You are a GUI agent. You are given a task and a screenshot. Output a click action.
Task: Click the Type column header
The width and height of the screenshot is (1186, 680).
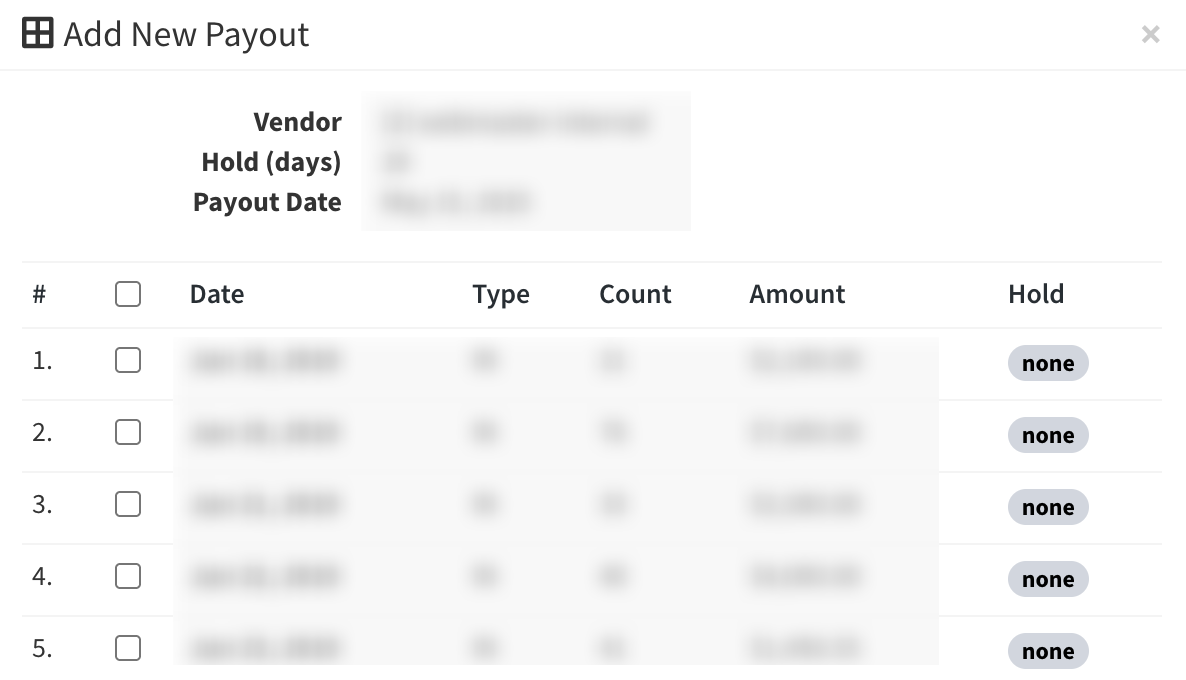501,294
